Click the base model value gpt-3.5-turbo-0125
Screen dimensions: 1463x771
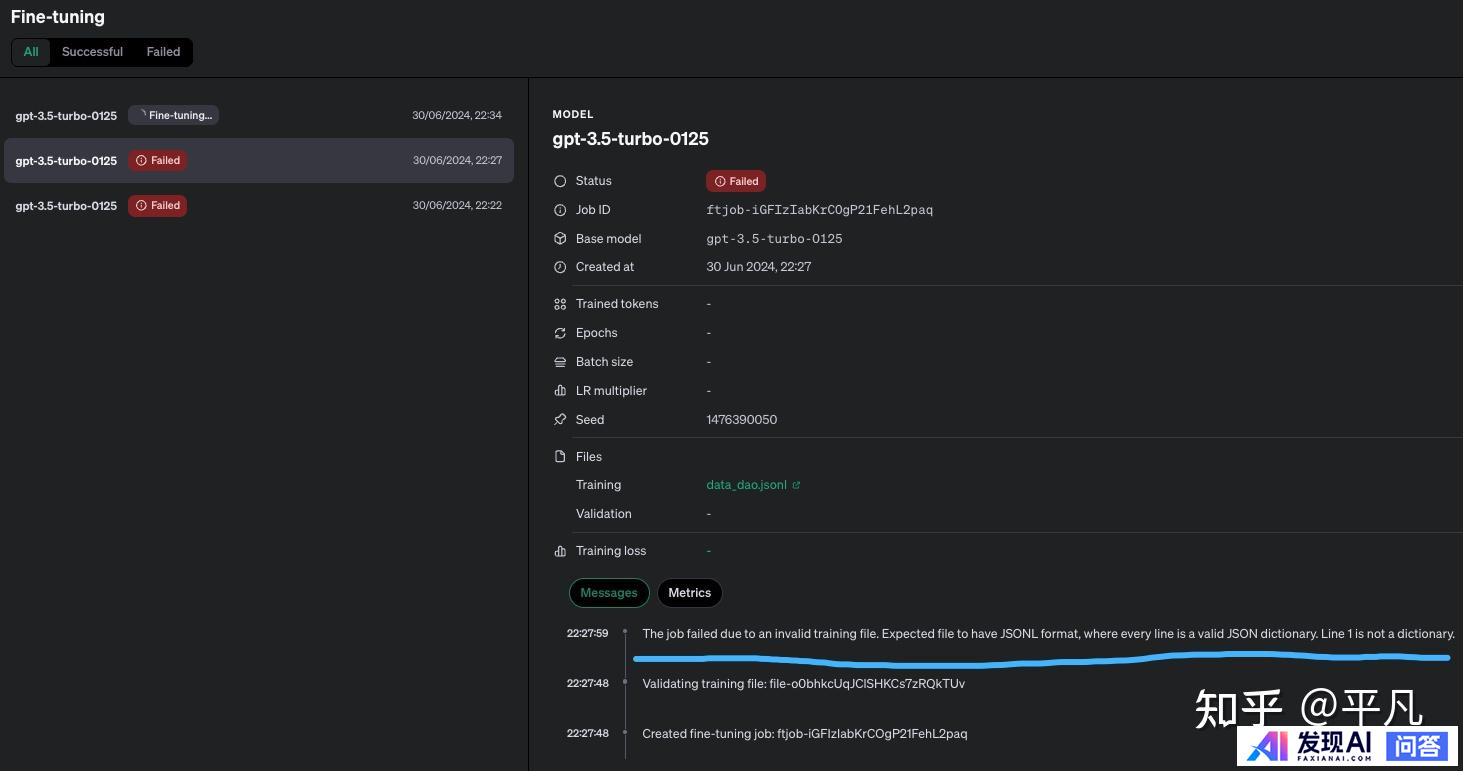click(775, 239)
